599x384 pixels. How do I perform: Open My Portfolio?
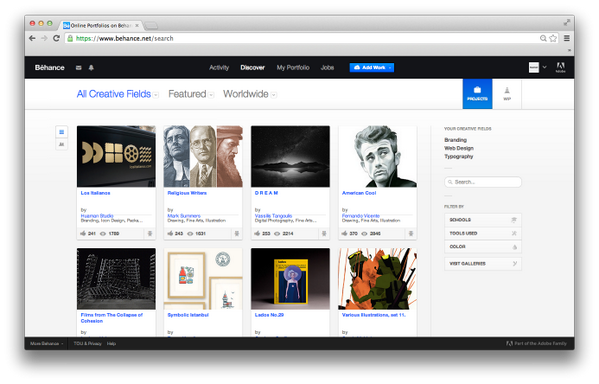tap(293, 68)
